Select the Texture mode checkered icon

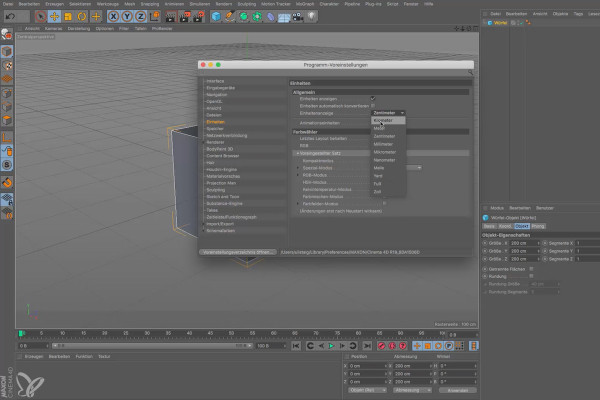click(7, 65)
